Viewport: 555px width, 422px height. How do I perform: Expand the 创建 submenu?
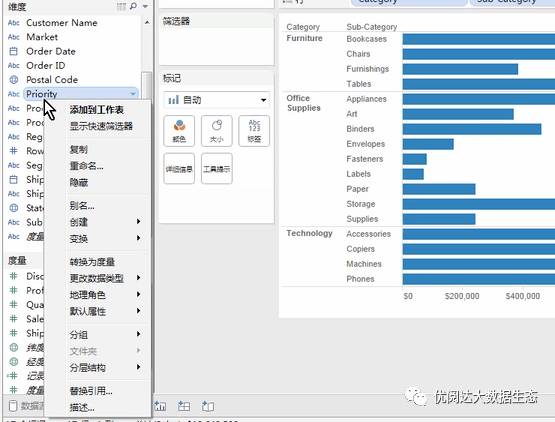point(105,222)
